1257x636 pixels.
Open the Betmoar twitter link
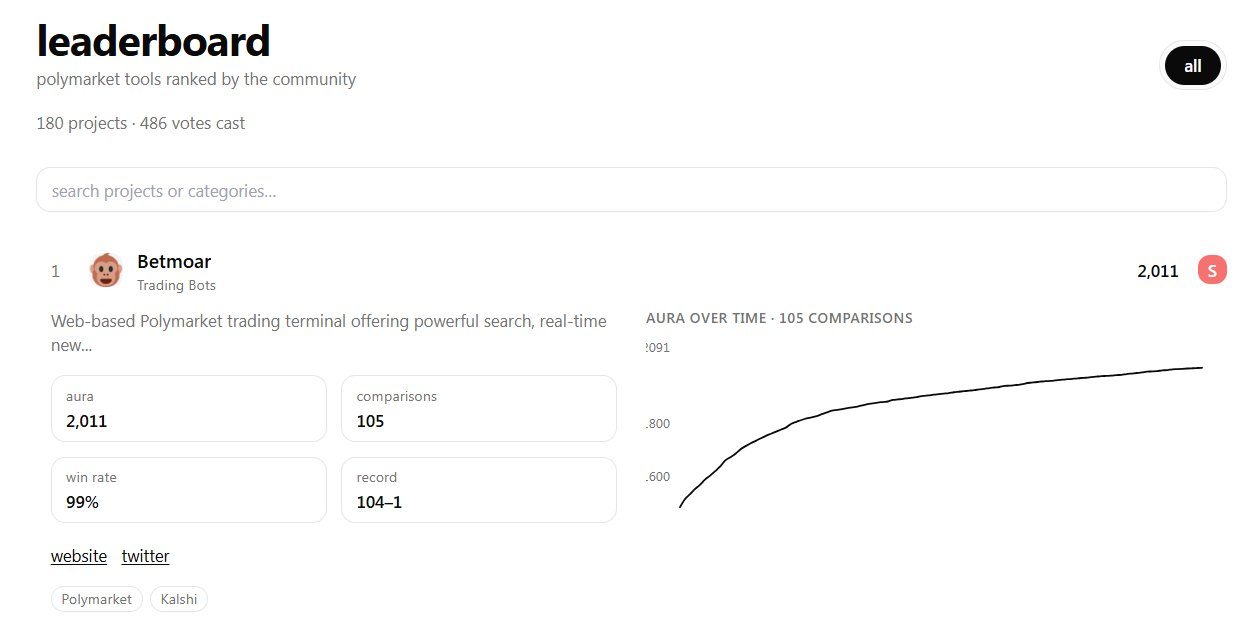(146, 556)
